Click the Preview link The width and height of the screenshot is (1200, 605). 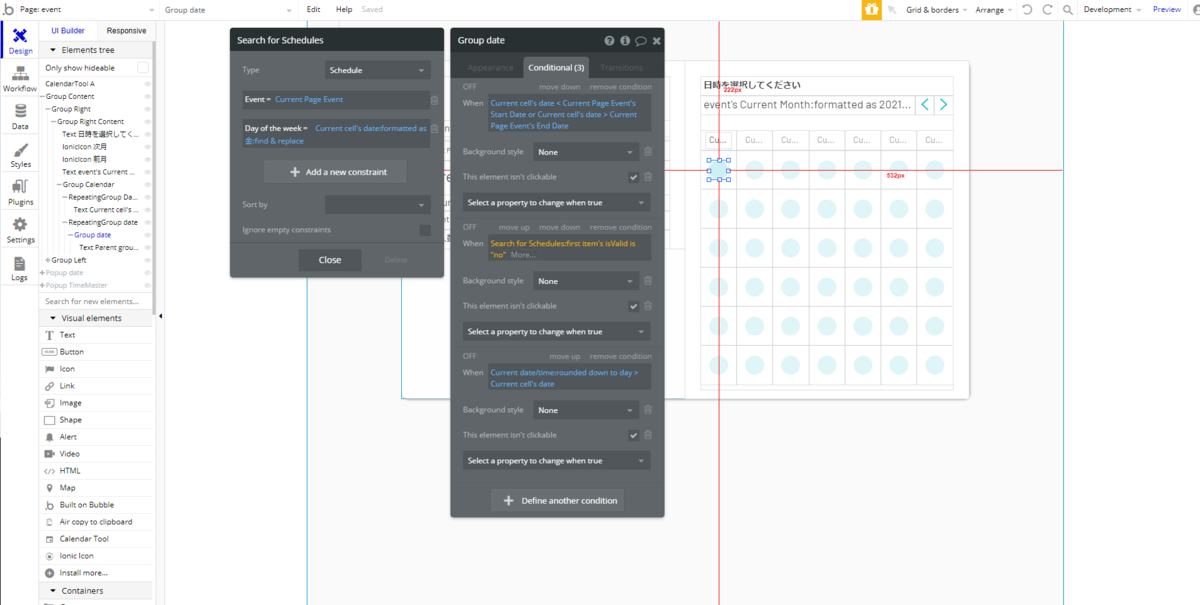[x=1167, y=9]
